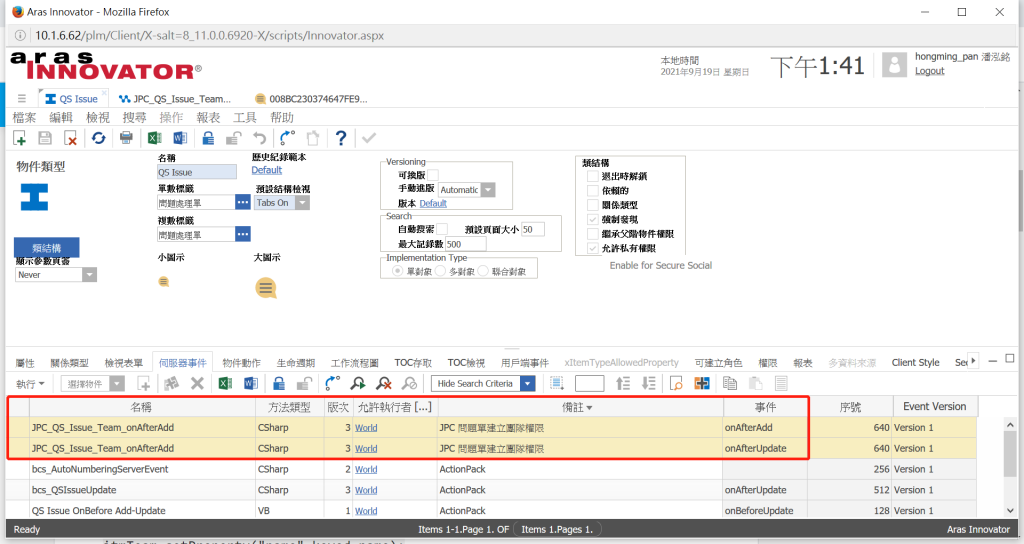Click the new relationship icon in the grid toolbar
Image resolution: width=1024 pixels, height=544 pixels.
tap(144, 383)
